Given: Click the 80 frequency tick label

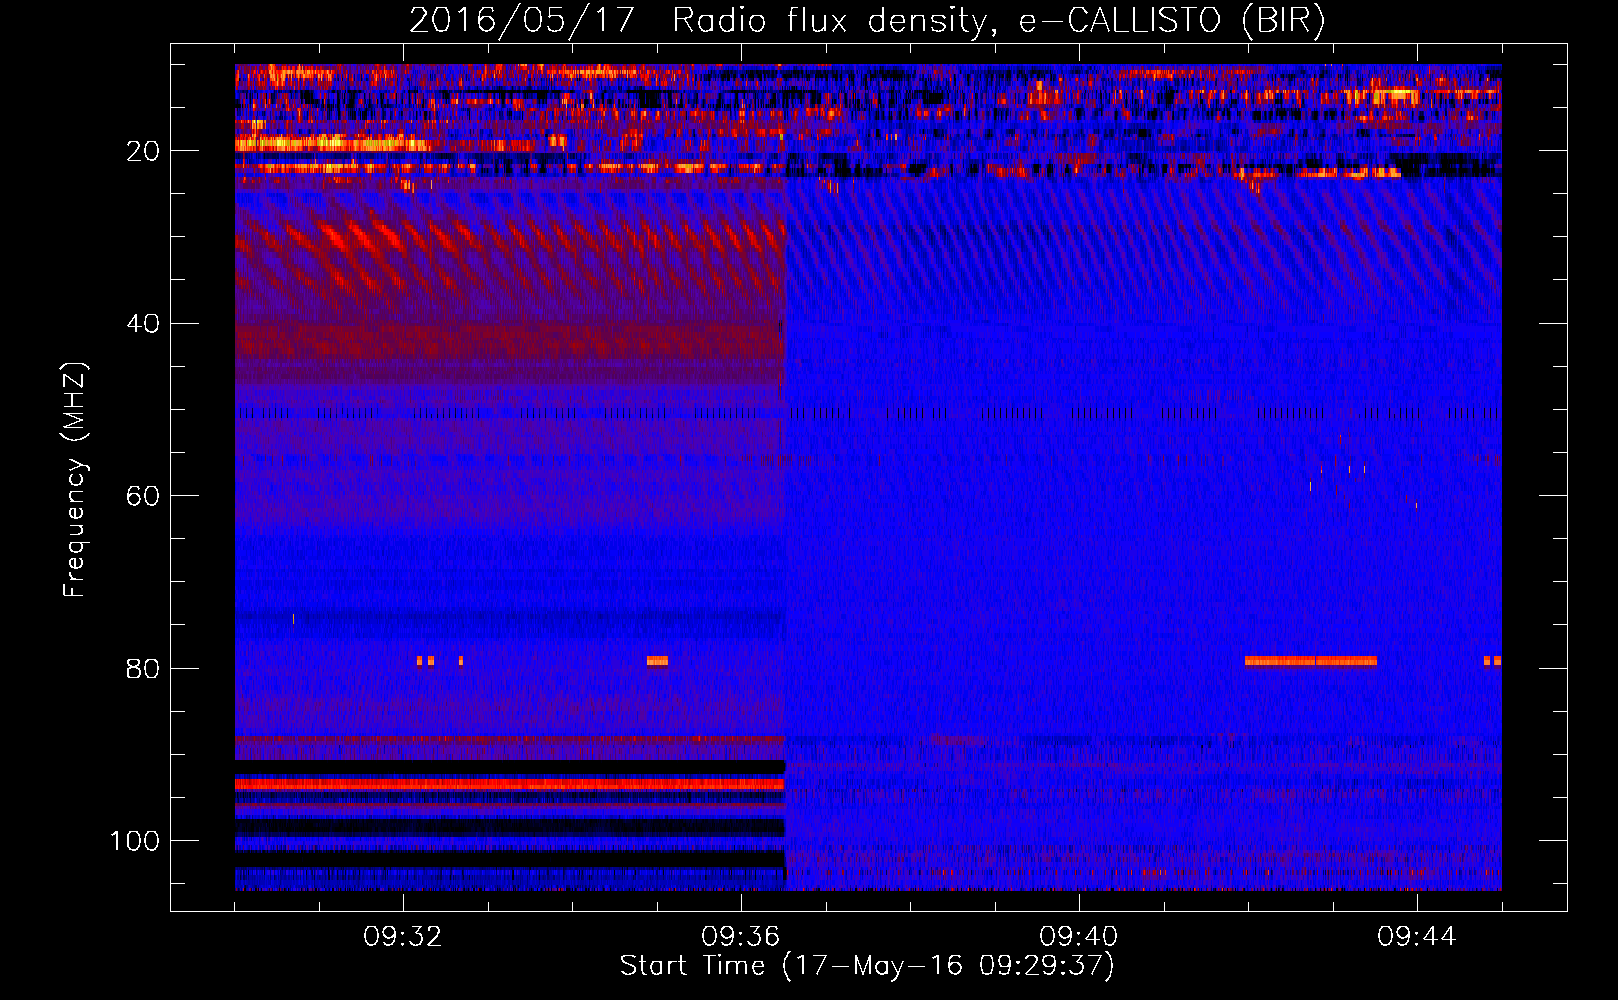Looking at the screenshot, I should 143,668.
